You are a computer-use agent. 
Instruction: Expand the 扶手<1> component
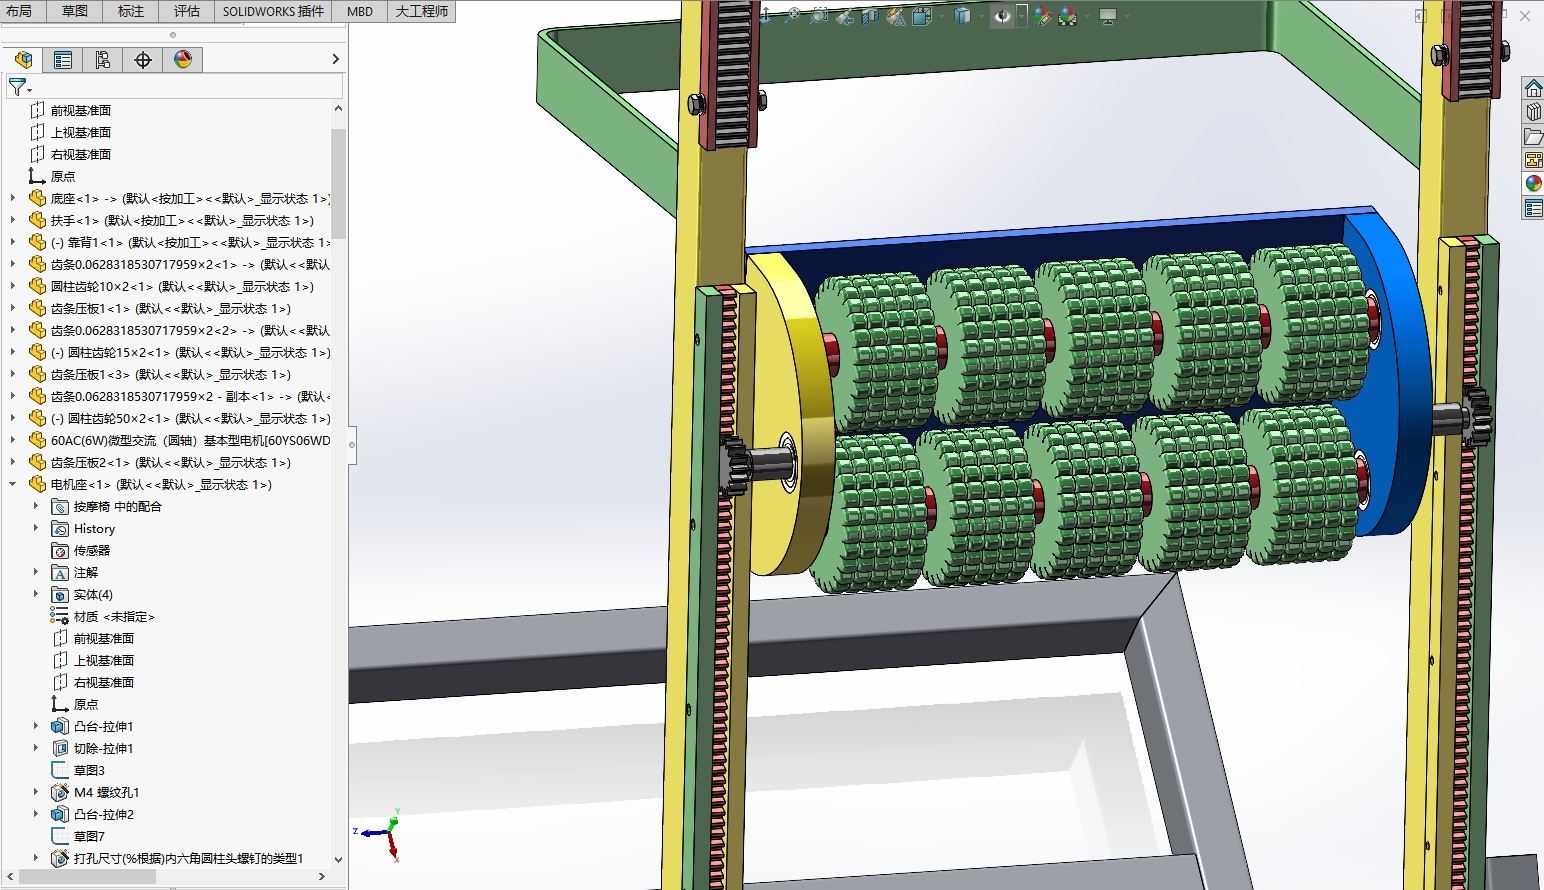(13, 220)
